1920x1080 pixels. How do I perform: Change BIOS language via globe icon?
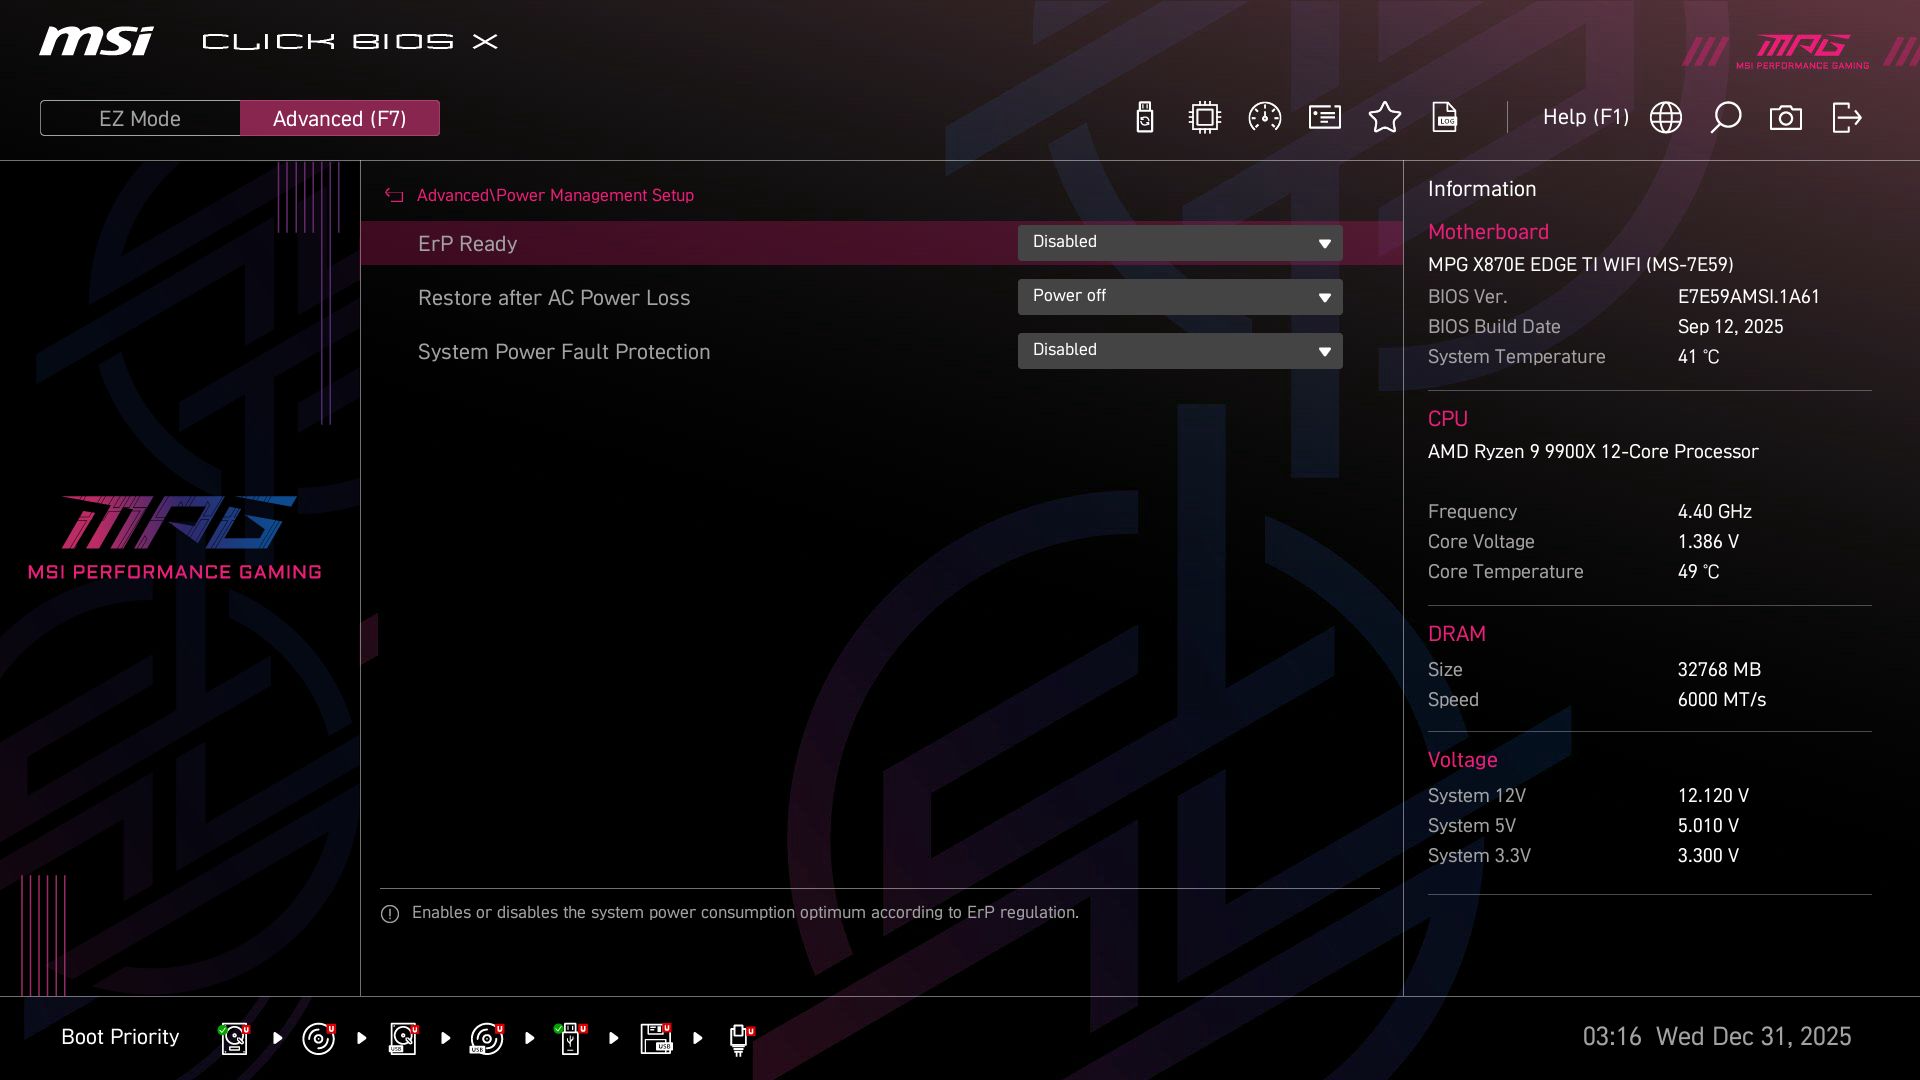coord(1666,117)
